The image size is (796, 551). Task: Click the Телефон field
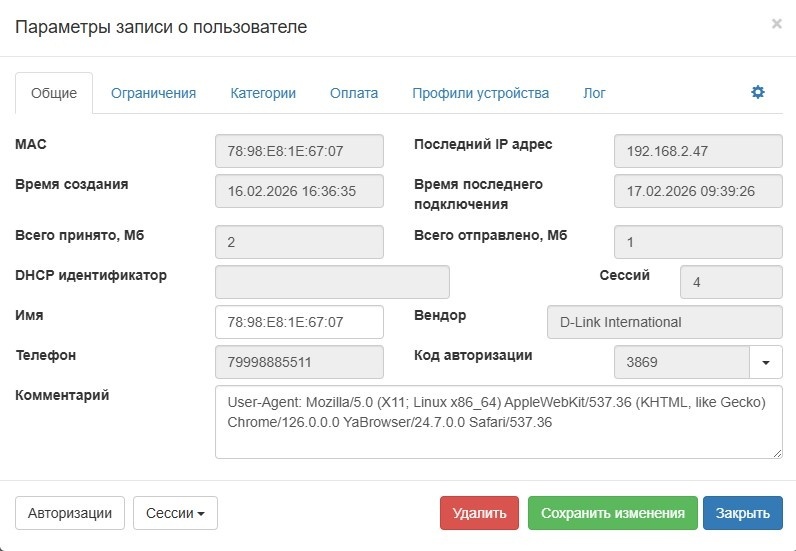point(299,362)
